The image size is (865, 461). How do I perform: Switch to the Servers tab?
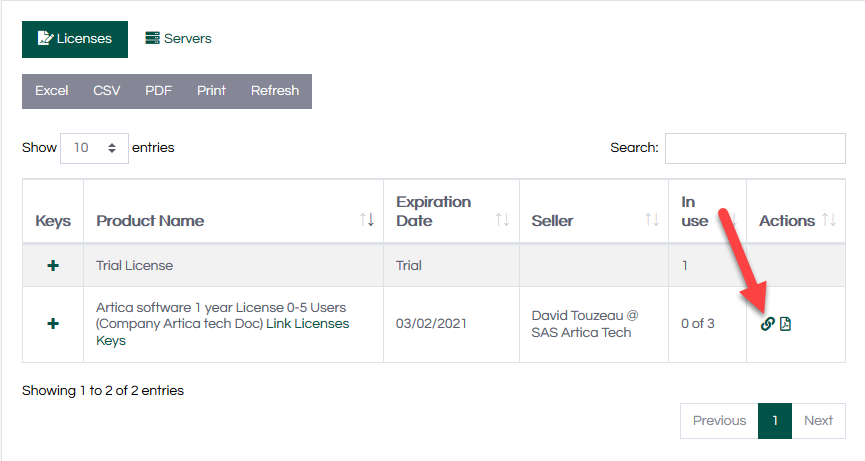(x=178, y=38)
